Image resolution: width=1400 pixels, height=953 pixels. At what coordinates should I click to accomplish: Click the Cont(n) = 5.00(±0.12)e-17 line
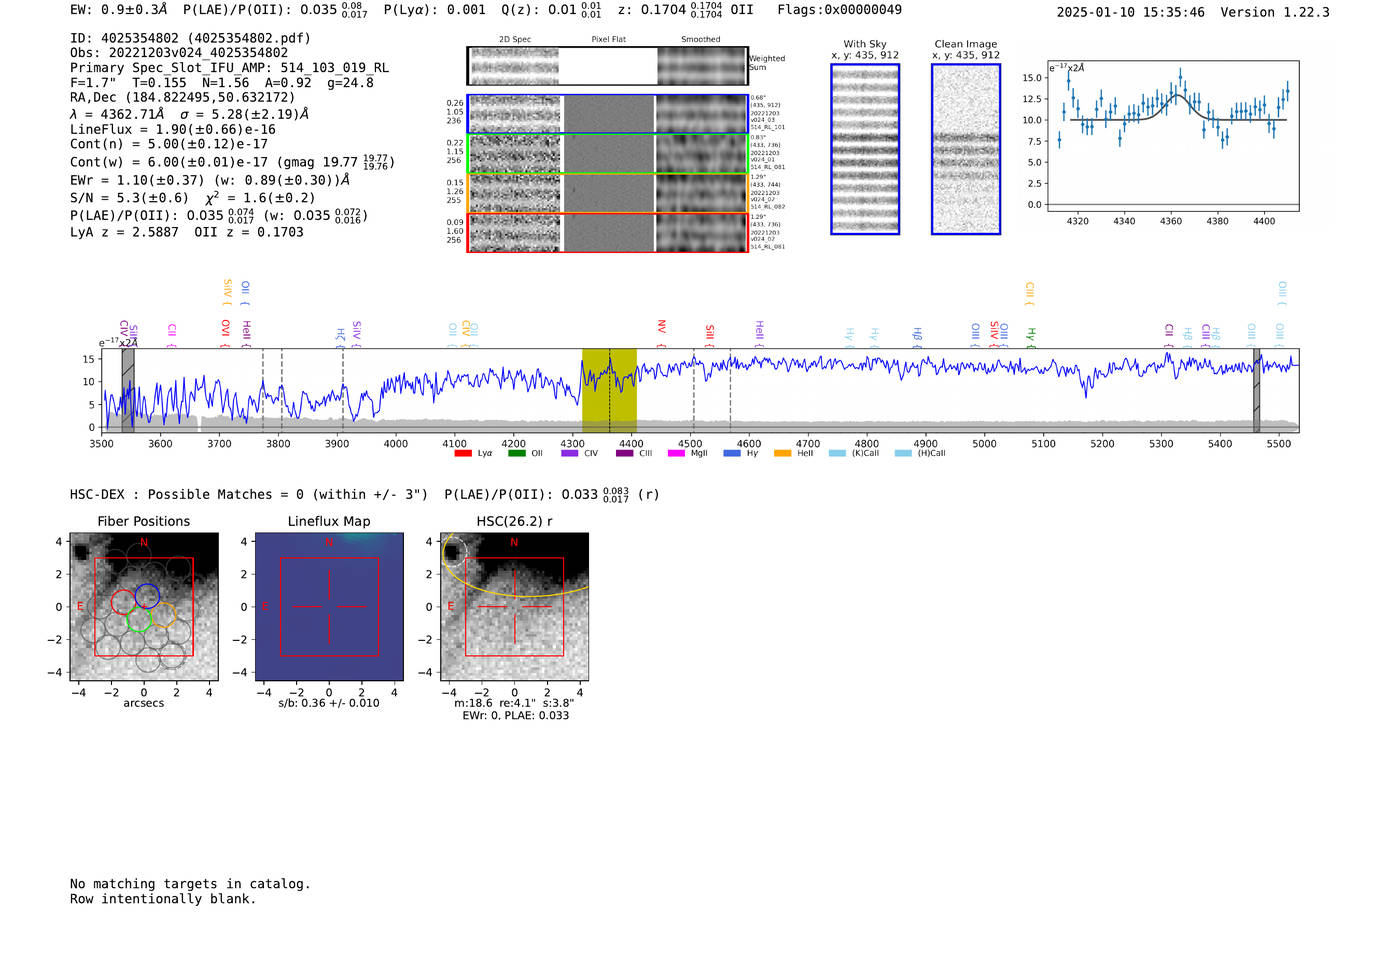(x=169, y=144)
